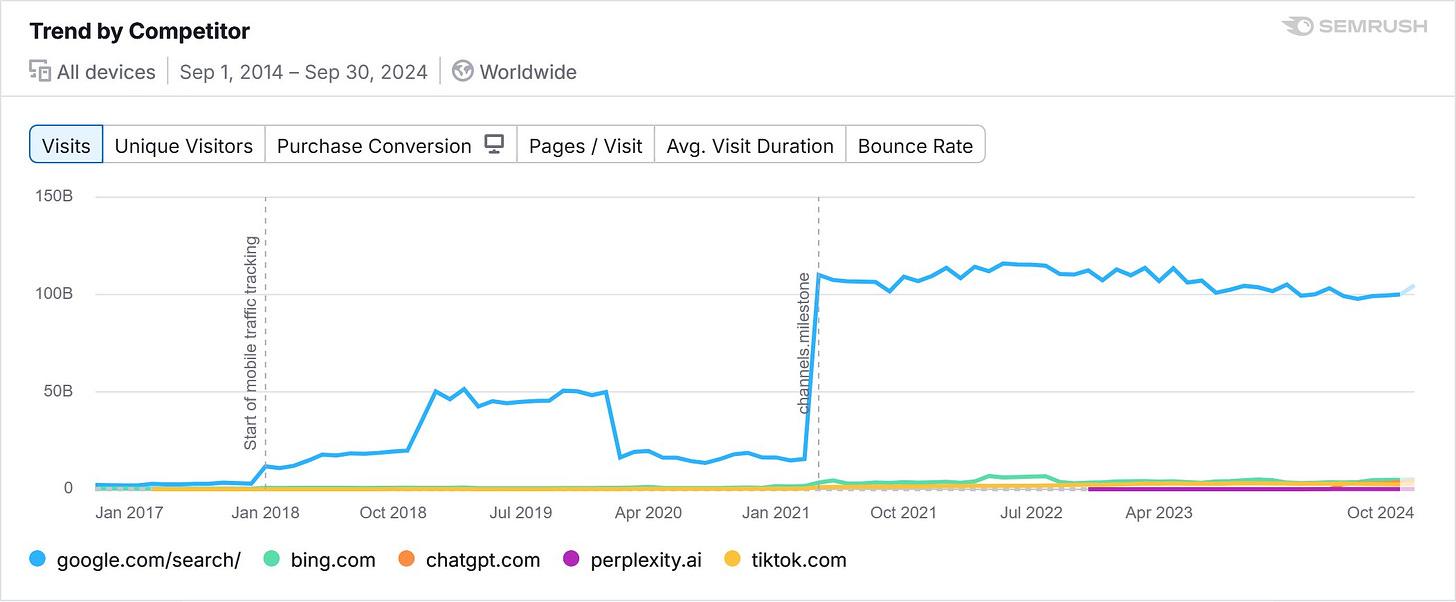Toggle google.com/search/ legend dot
This screenshot has height=602, width=1456.
click(x=38, y=560)
